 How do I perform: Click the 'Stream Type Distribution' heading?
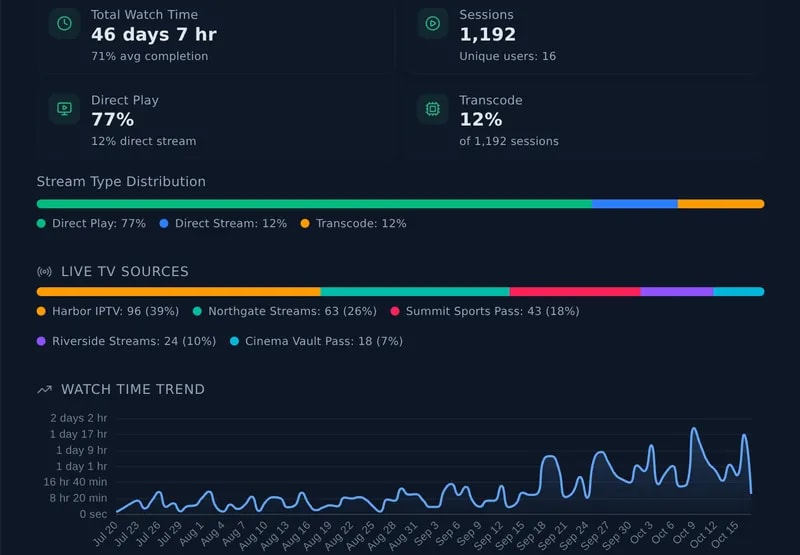[121, 182]
